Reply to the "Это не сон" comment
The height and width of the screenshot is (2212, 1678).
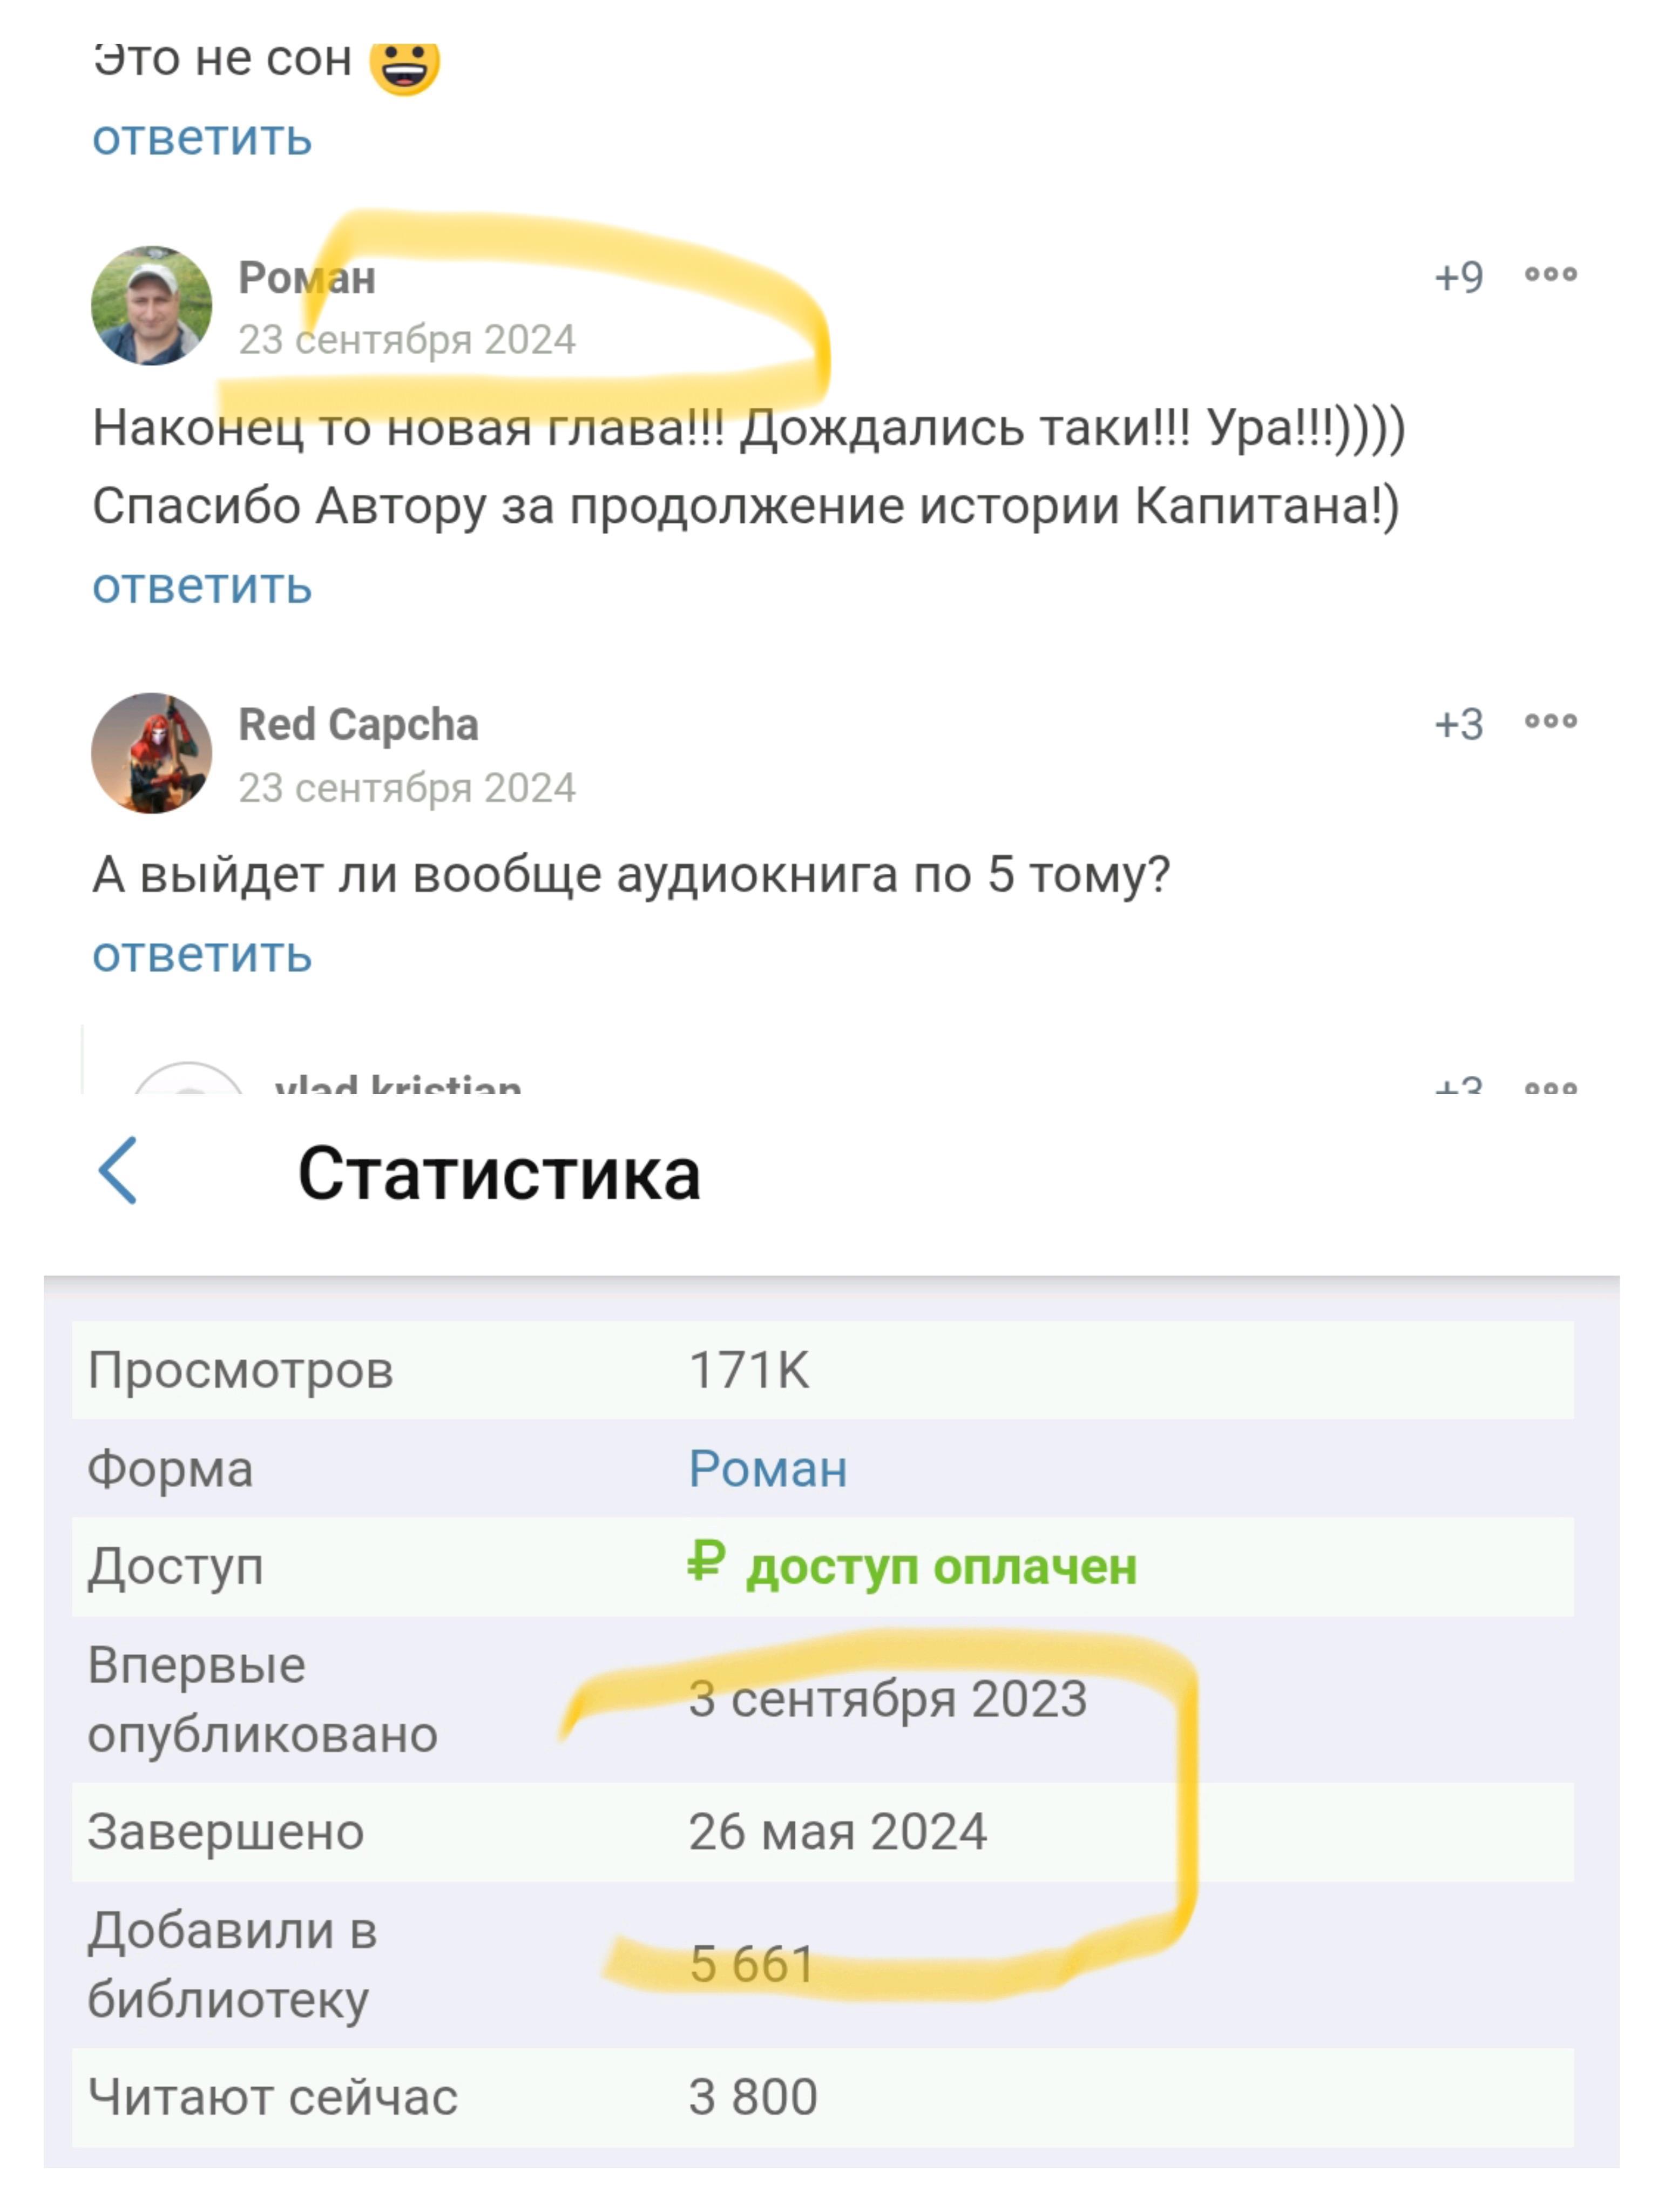[x=202, y=138]
